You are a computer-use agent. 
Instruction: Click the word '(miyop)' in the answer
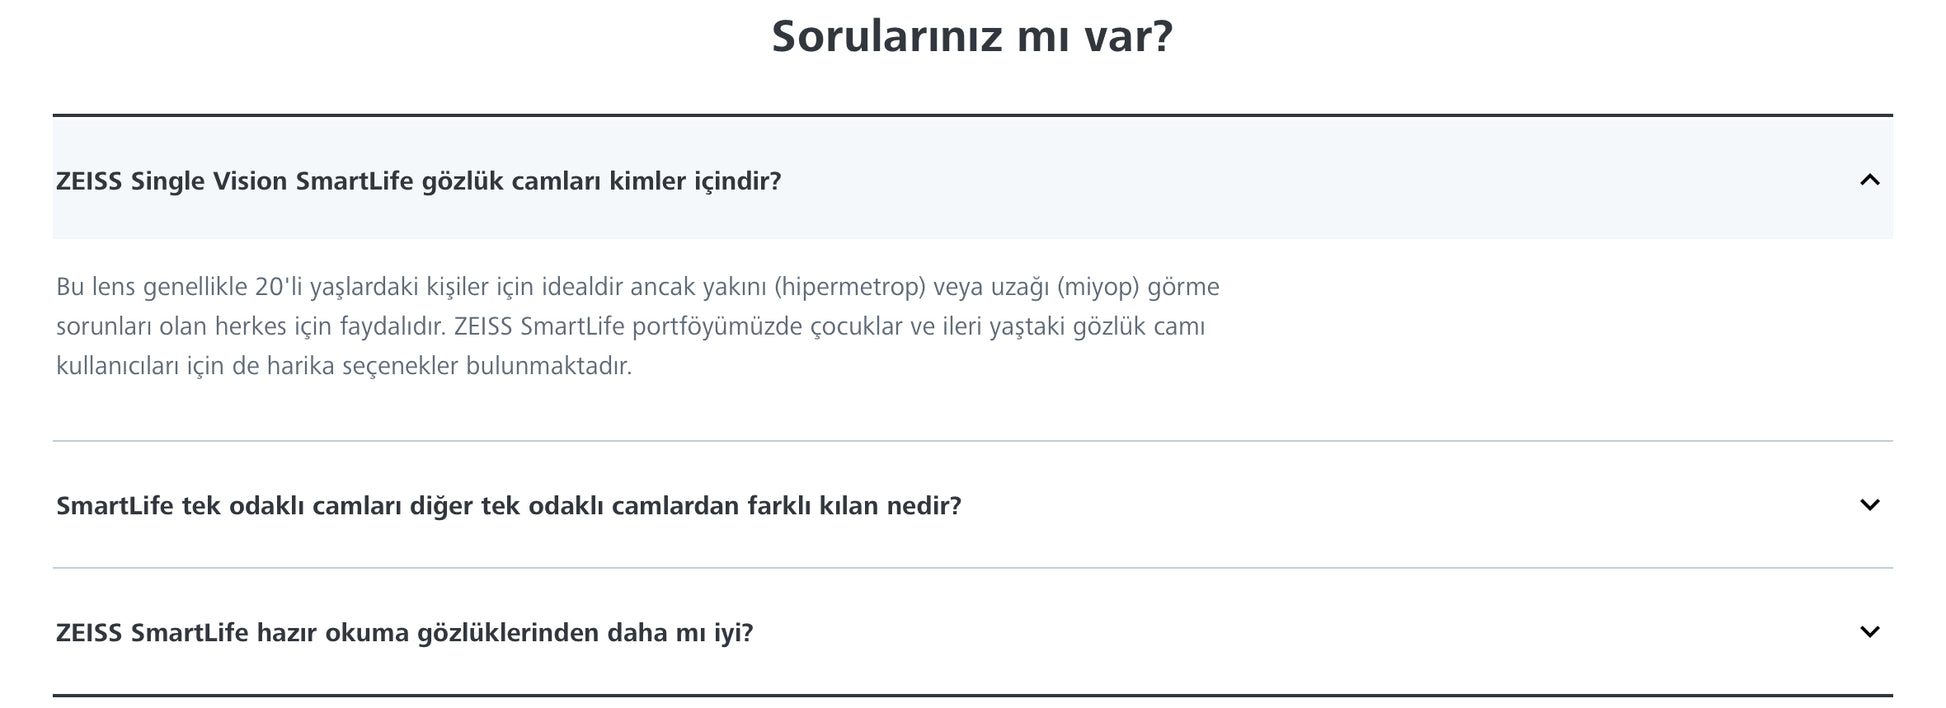(1097, 287)
